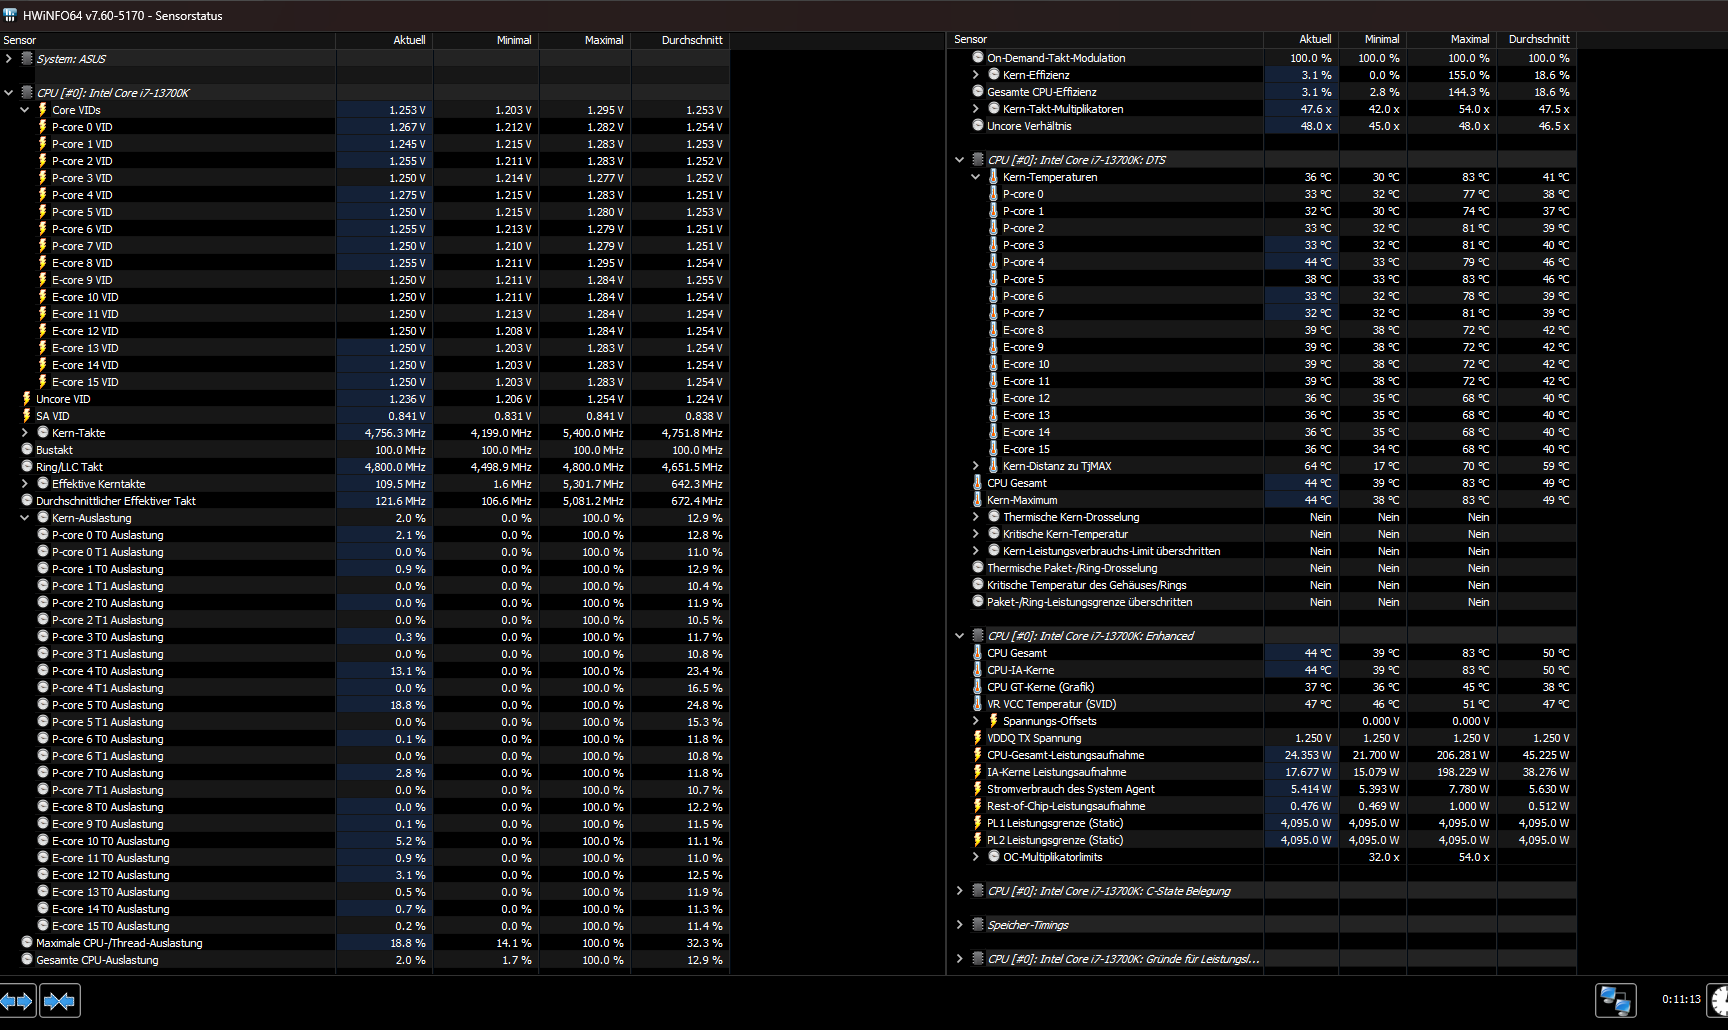Select the P-core 4 VID row
The width and height of the screenshot is (1728, 1030).
(x=365, y=195)
